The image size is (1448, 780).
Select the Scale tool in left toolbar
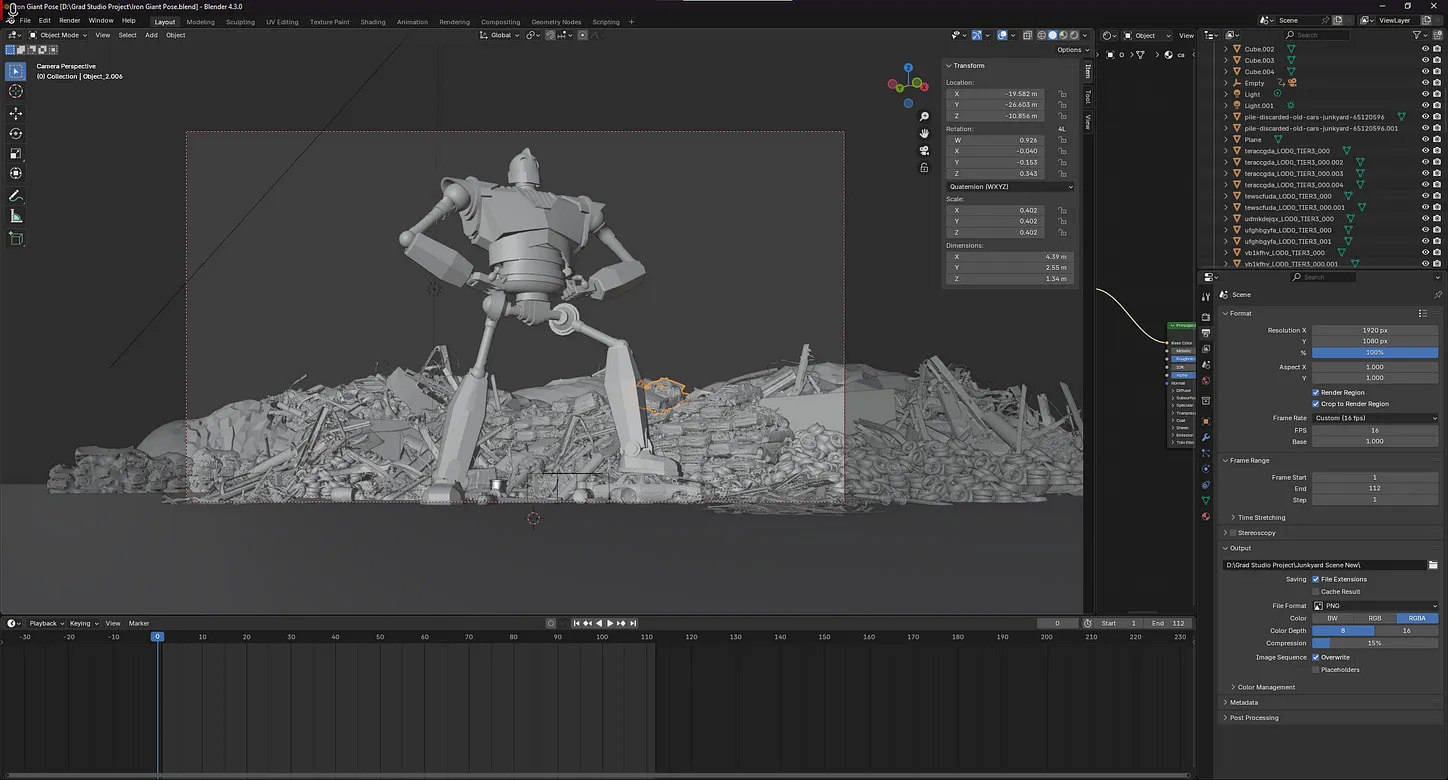tap(16, 153)
